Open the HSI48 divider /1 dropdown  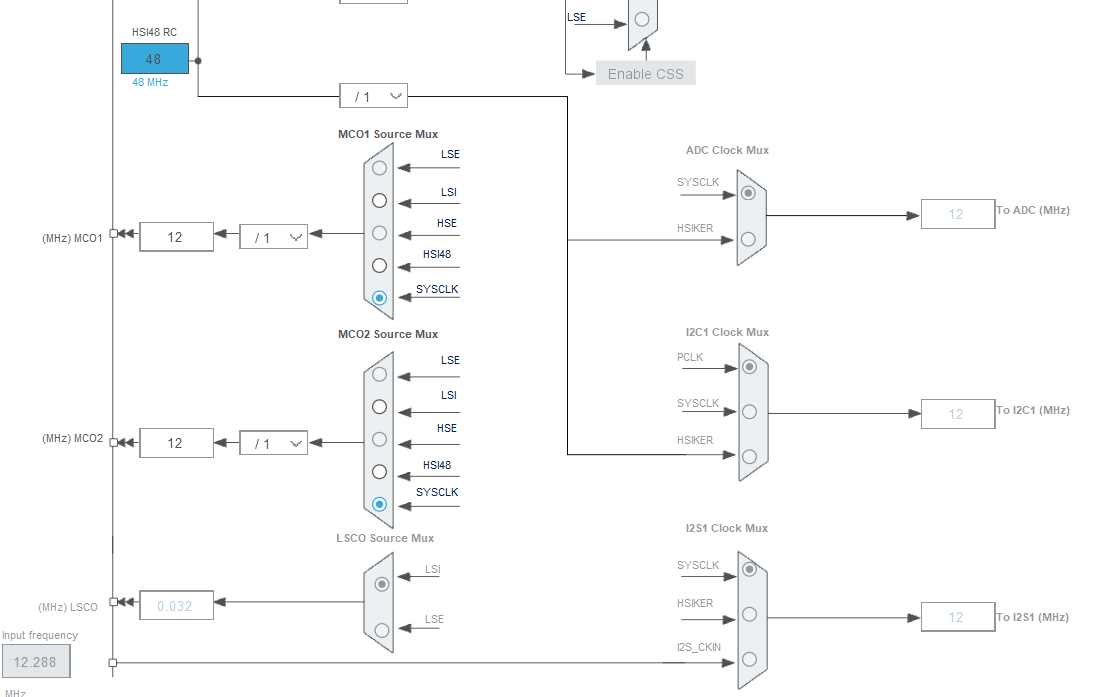pos(374,96)
